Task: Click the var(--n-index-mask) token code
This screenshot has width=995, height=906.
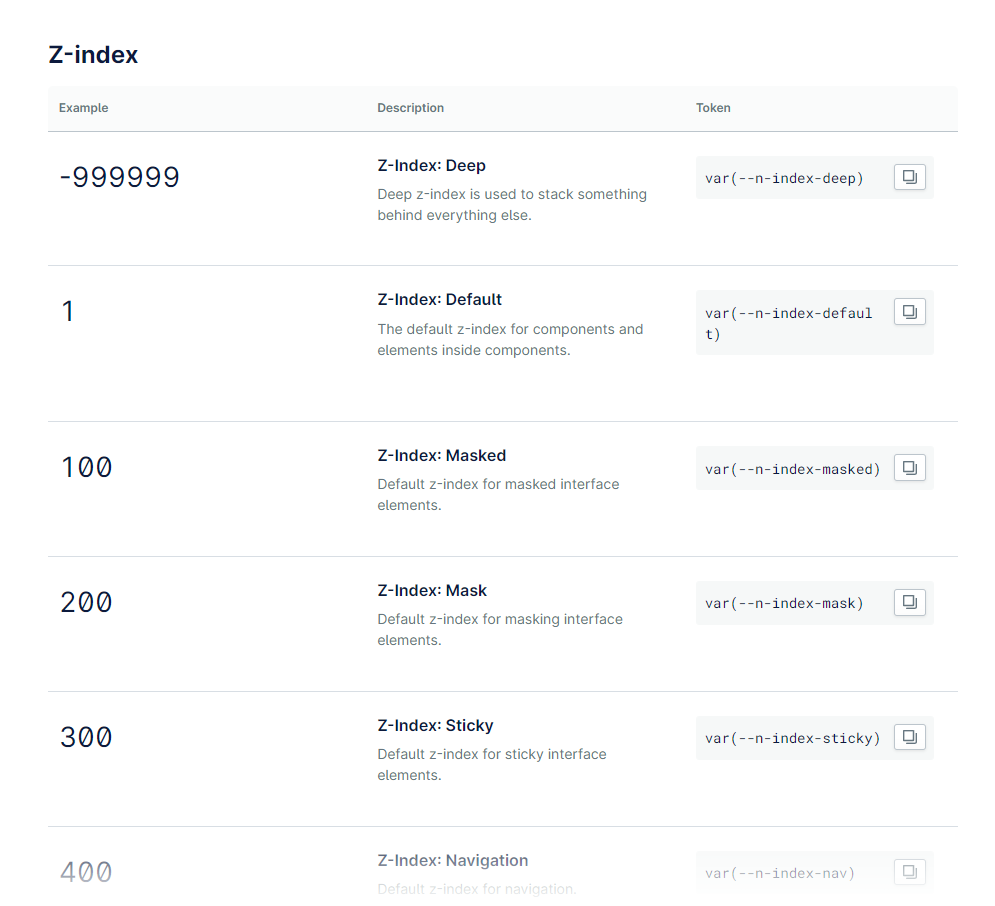Action: point(783,603)
